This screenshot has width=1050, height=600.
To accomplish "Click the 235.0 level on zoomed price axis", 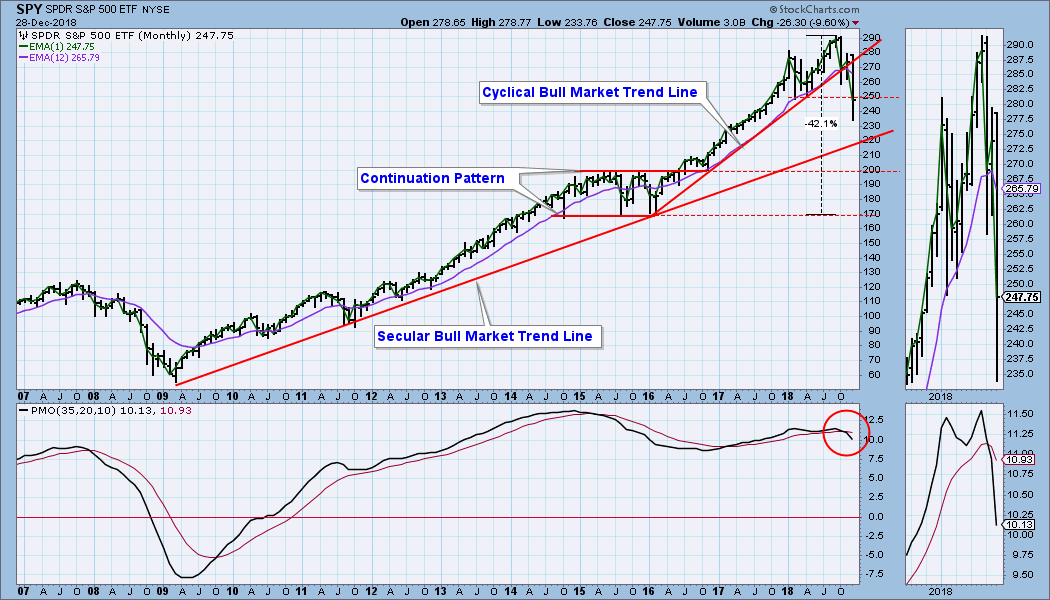I will pyautogui.click(x=1019, y=374).
